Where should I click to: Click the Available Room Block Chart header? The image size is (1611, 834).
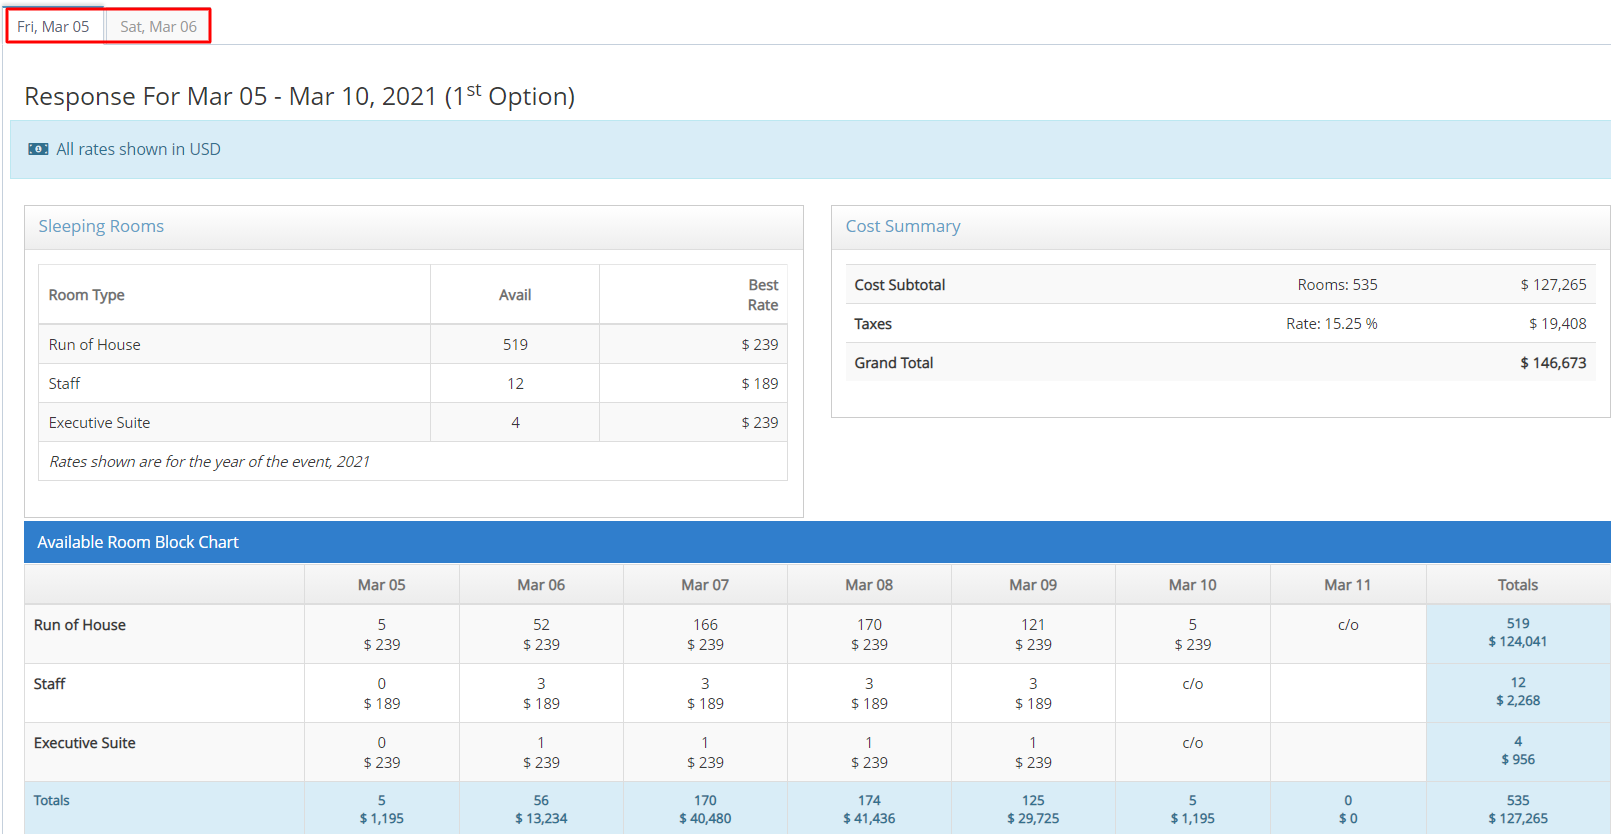138,542
